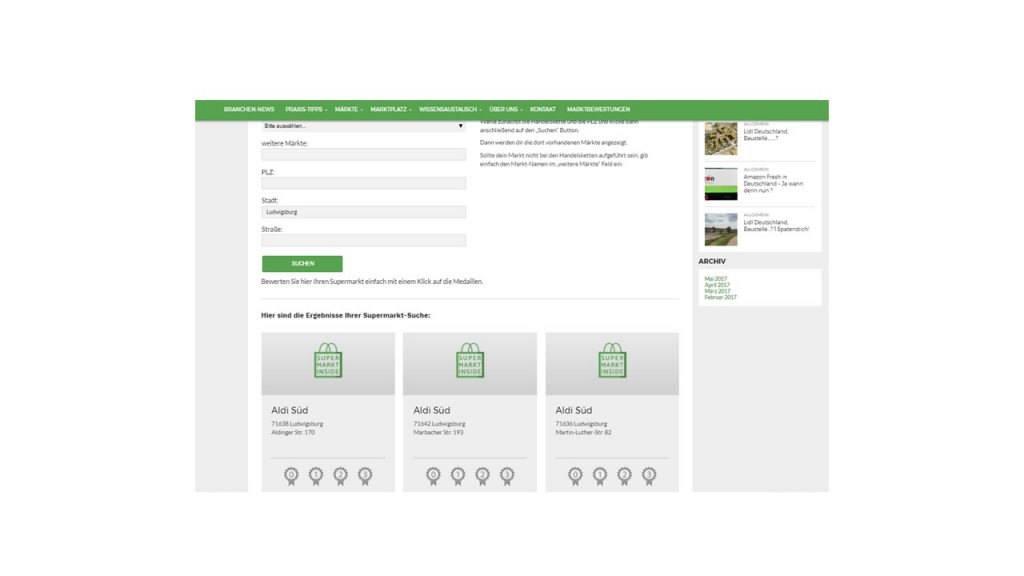Give medal 1 to Marbacher Str. 193 store

pyautogui.click(x=457, y=475)
